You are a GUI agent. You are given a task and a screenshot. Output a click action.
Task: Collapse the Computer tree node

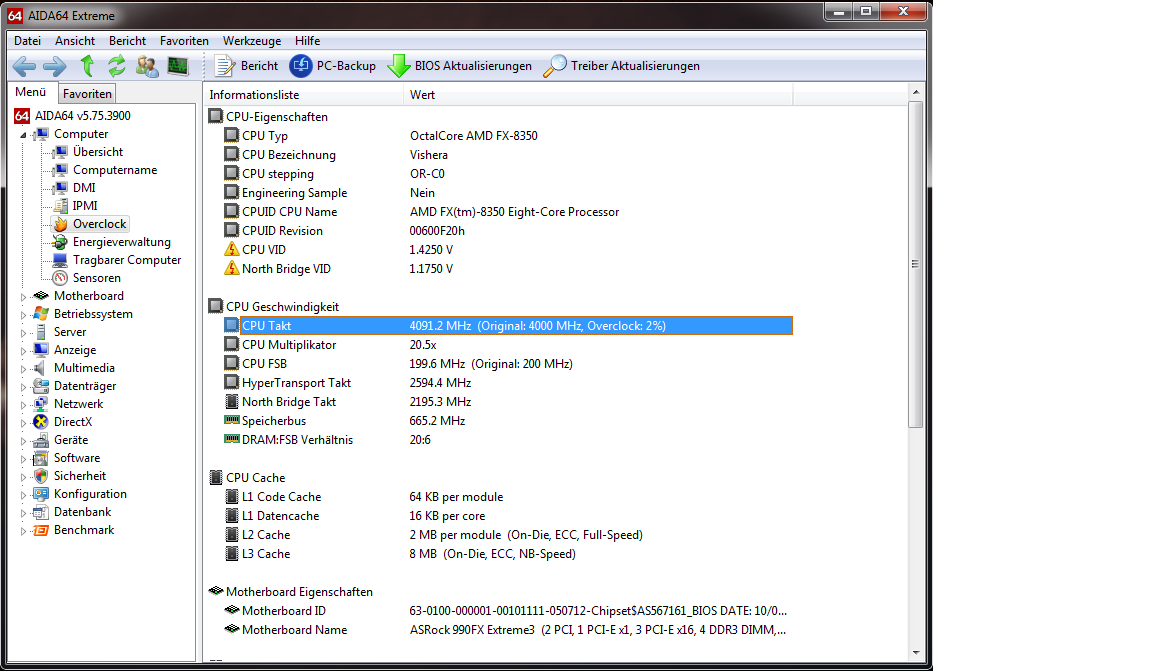pos(23,135)
